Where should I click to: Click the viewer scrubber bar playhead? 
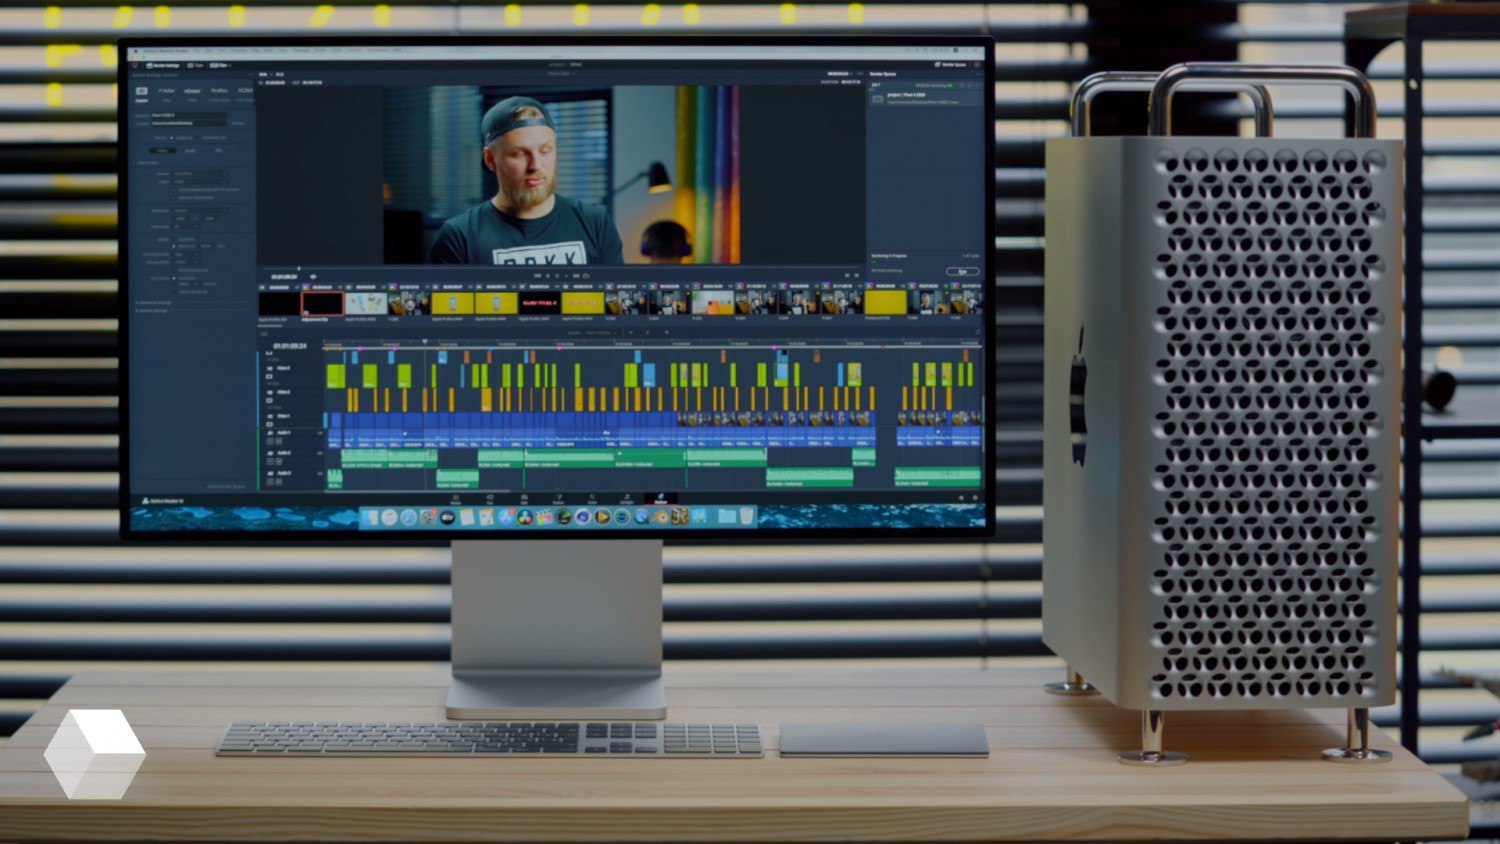point(299,268)
